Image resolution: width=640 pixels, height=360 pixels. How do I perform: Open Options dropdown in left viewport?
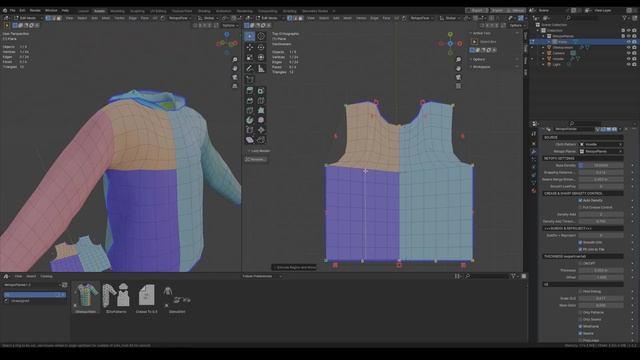coord(230,25)
